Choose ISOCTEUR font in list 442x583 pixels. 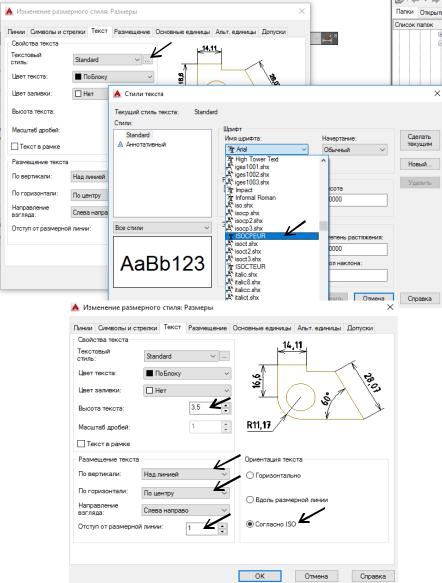(272, 267)
